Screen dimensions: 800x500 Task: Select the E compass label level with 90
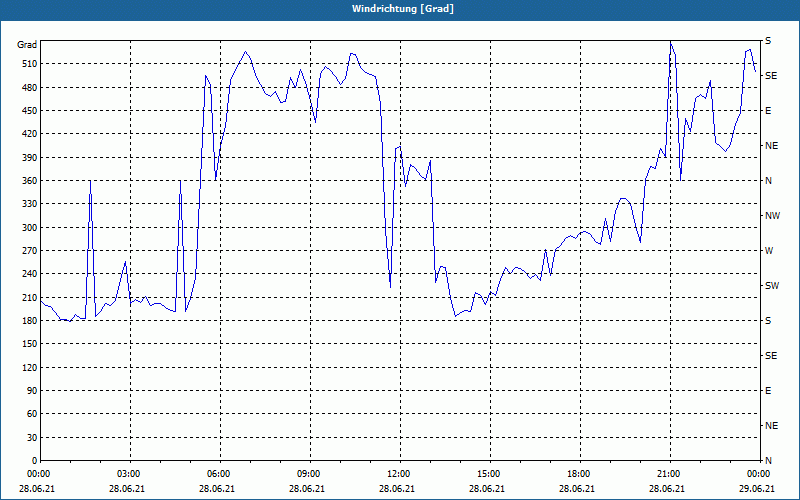768,391
